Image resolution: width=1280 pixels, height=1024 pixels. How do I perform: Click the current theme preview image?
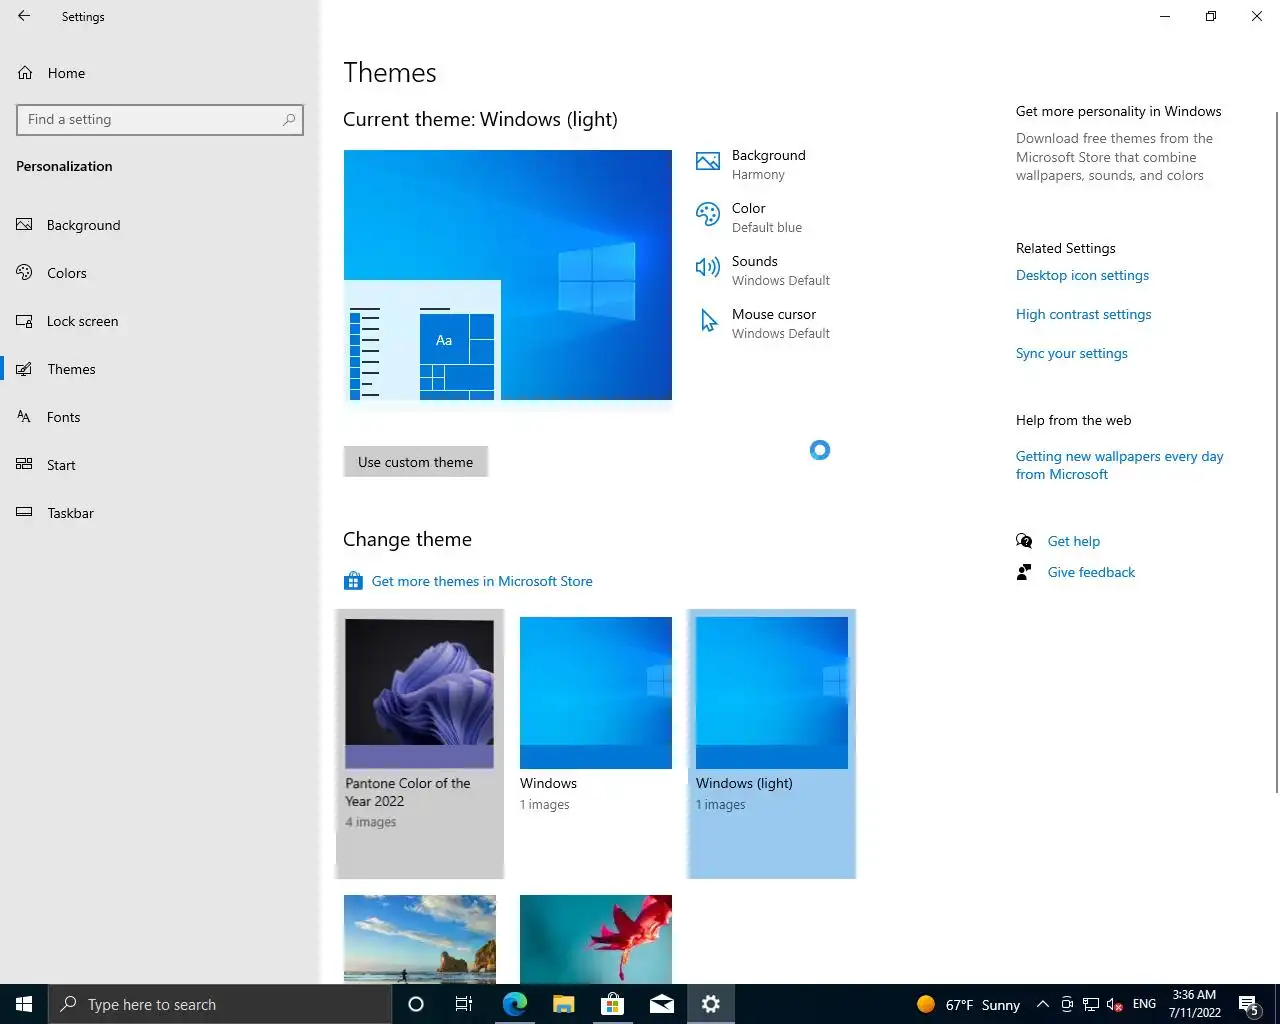508,275
